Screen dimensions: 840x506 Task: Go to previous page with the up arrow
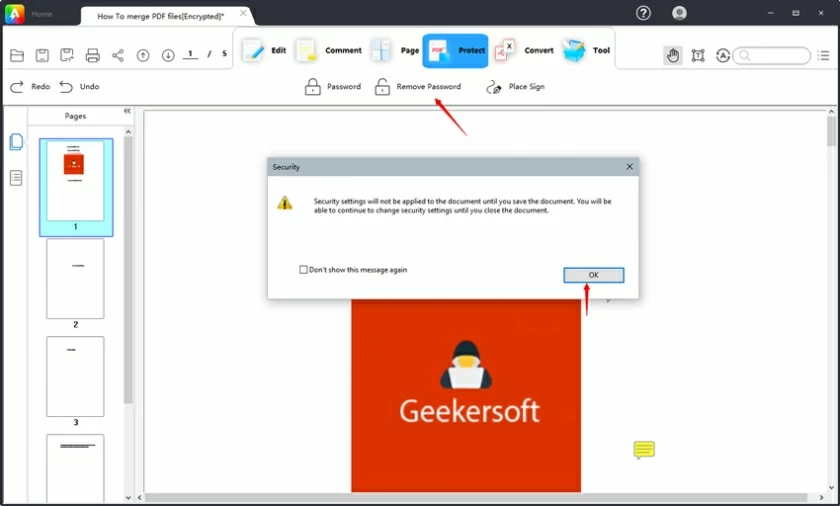(x=143, y=55)
